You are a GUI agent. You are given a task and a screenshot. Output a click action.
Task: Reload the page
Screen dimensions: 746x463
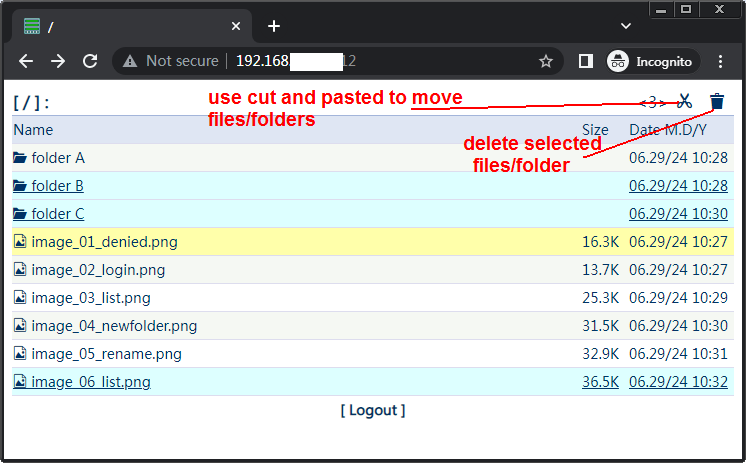tap(90, 61)
